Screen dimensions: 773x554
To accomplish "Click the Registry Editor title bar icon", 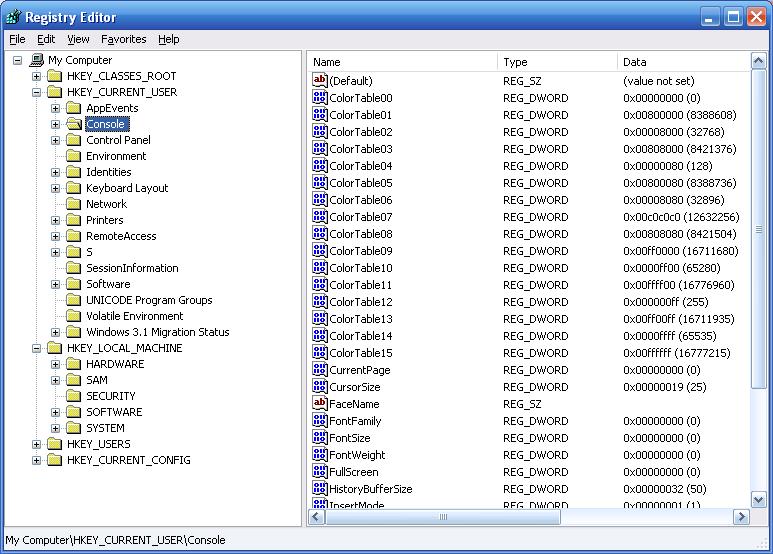I will click(13, 17).
